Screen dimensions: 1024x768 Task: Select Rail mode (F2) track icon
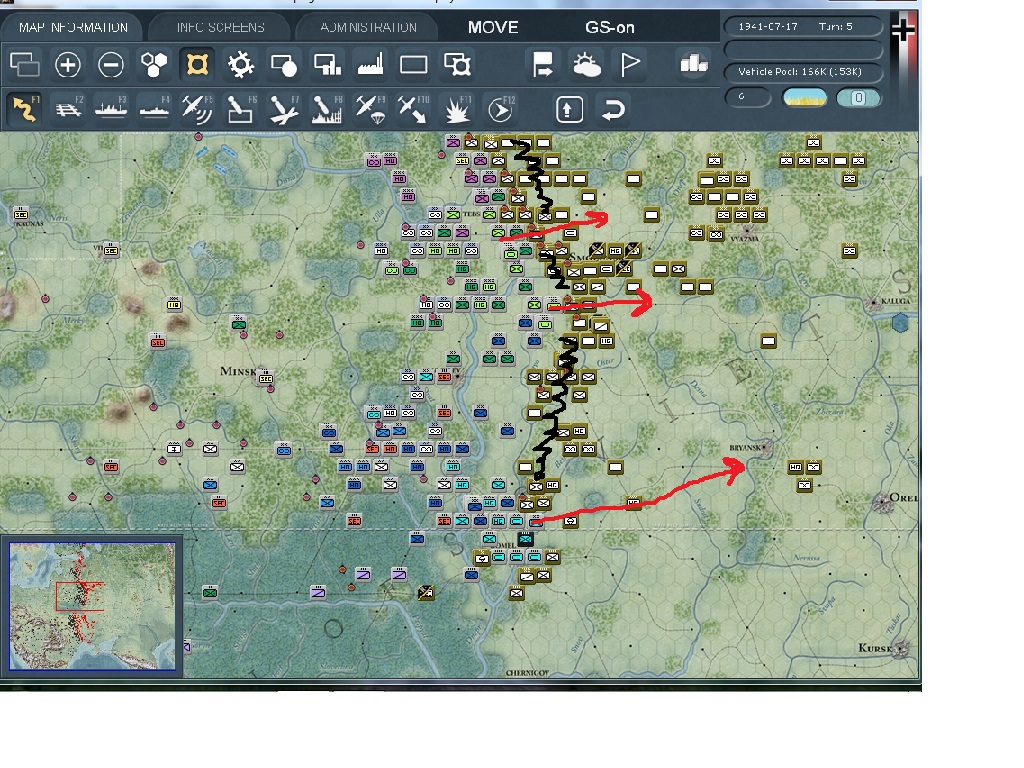(x=68, y=109)
